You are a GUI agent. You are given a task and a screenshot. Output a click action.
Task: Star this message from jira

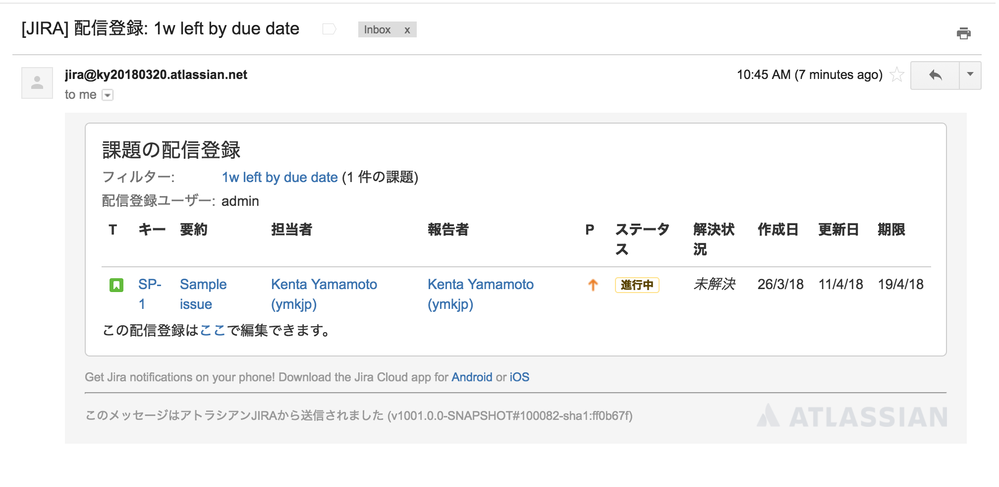(x=896, y=75)
